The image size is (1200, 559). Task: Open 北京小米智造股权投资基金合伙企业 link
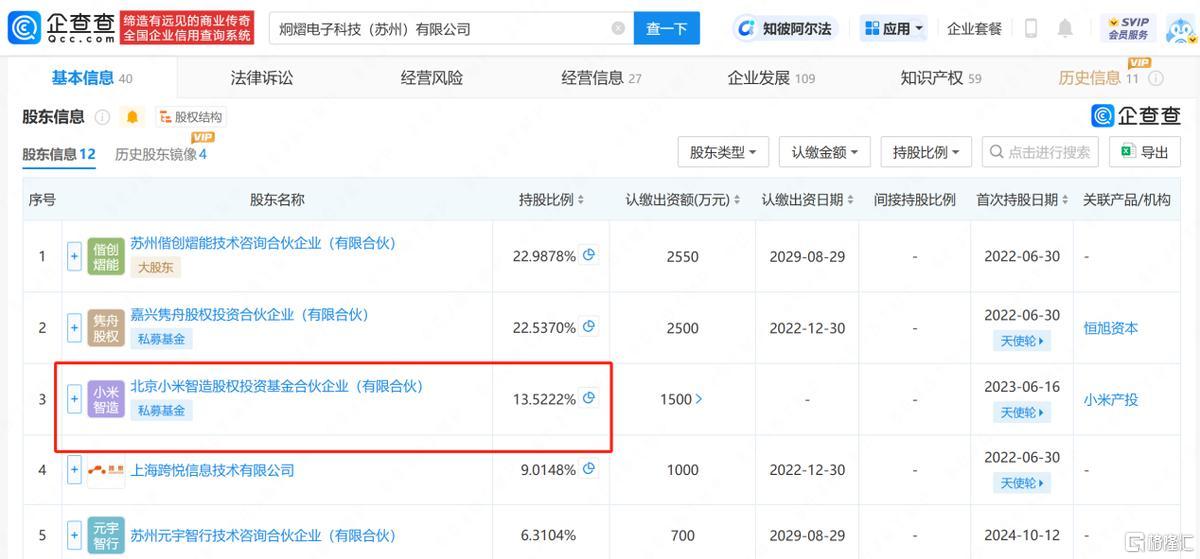tap(277, 386)
